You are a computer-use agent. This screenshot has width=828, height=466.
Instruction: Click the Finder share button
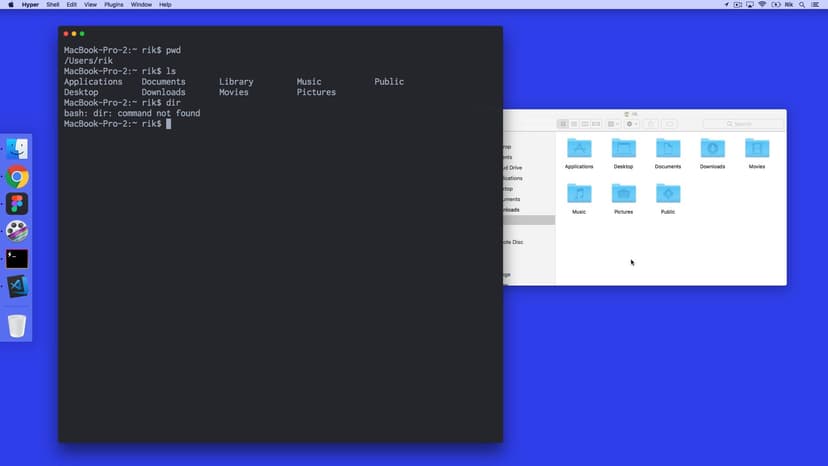651,124
